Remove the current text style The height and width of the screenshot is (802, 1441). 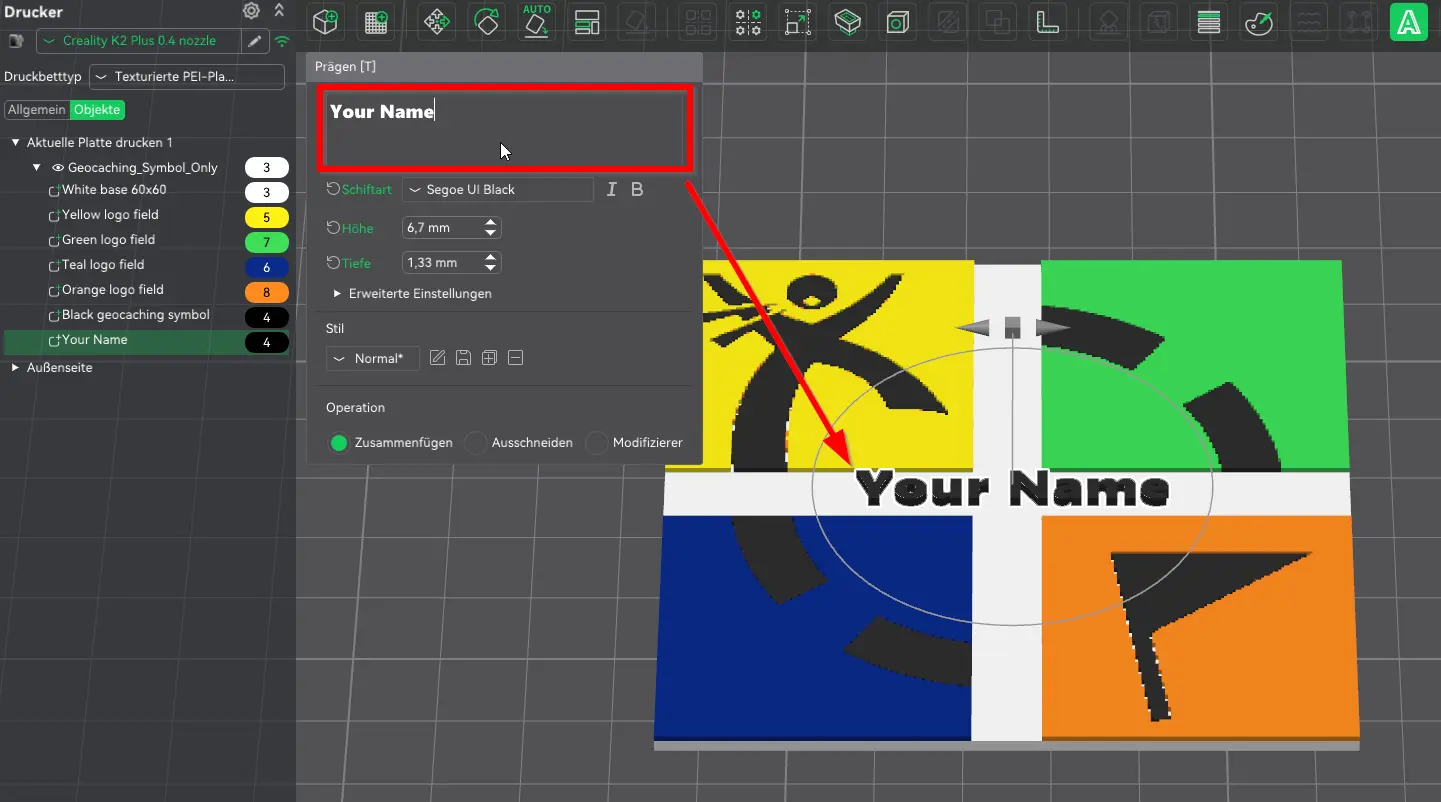515,358
